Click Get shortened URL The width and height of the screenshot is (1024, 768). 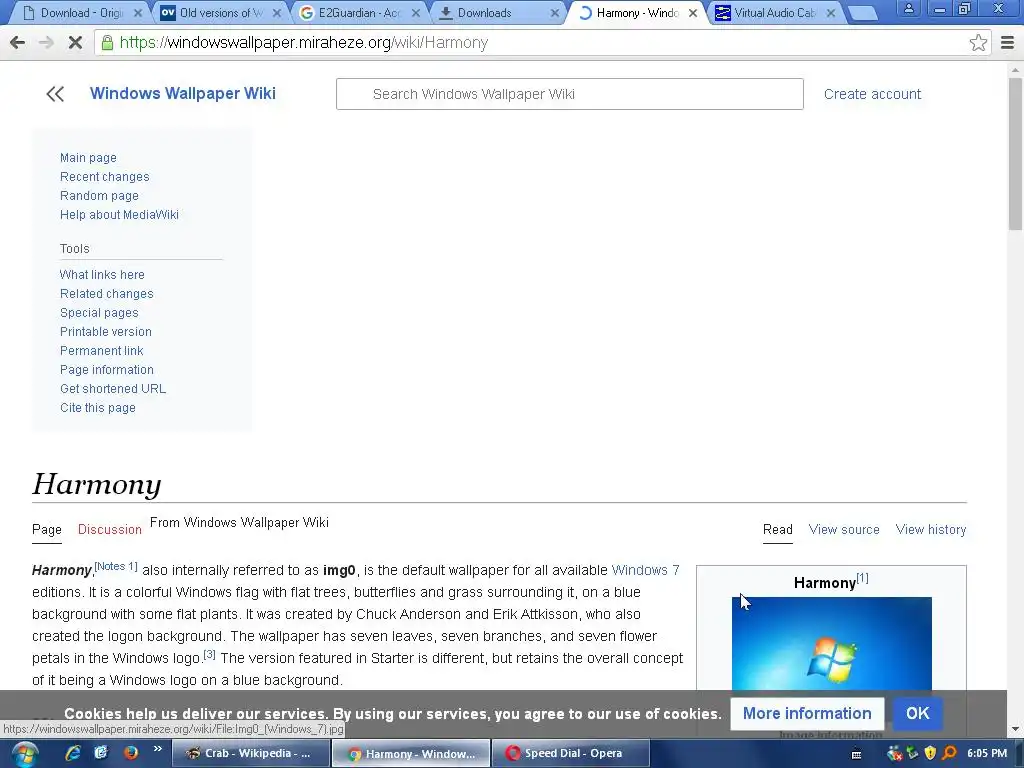[x=113, y=389]
